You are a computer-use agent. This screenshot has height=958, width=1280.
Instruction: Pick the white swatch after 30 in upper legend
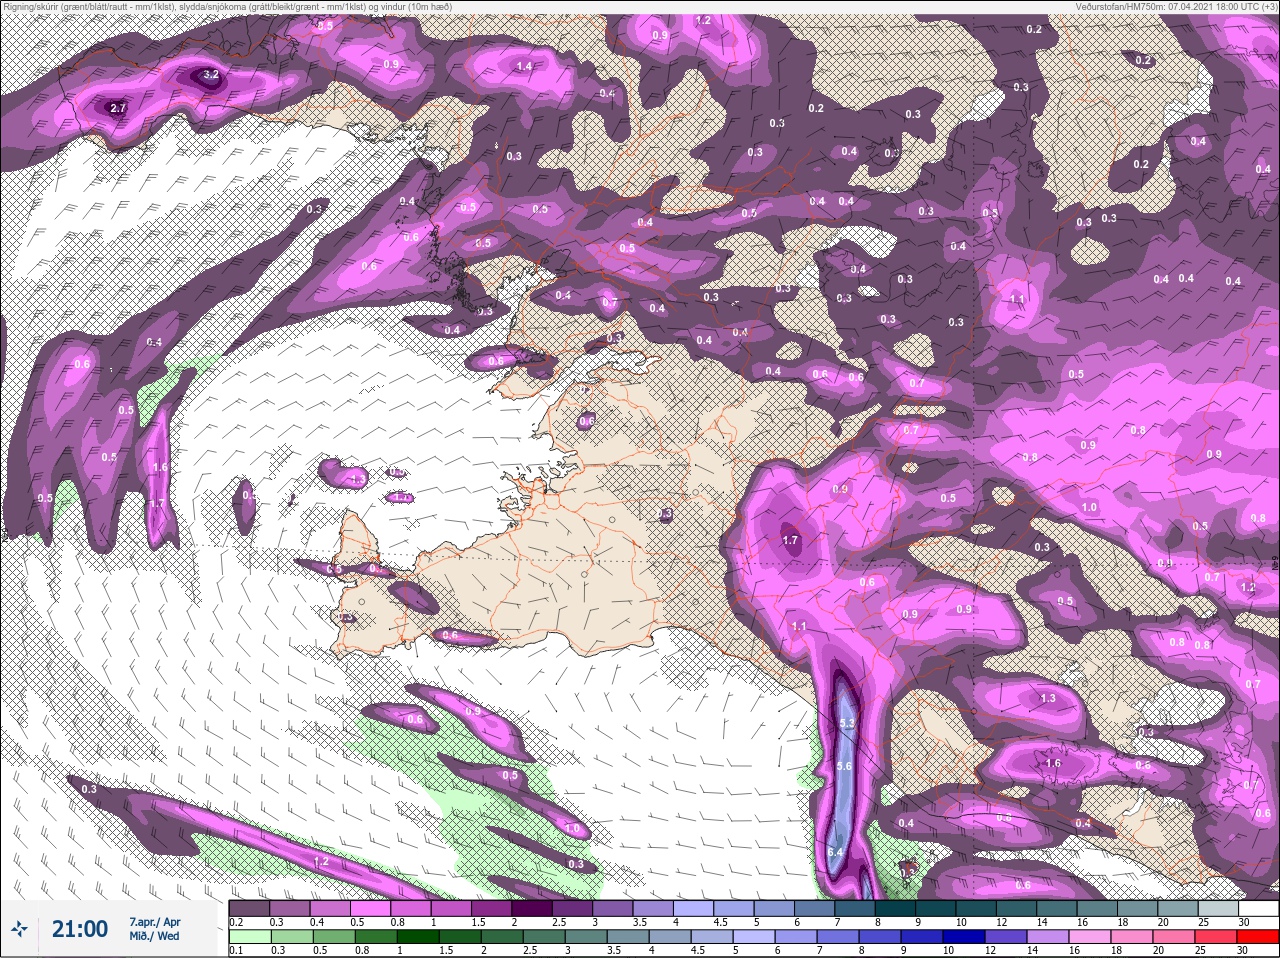pos(1257,908)
